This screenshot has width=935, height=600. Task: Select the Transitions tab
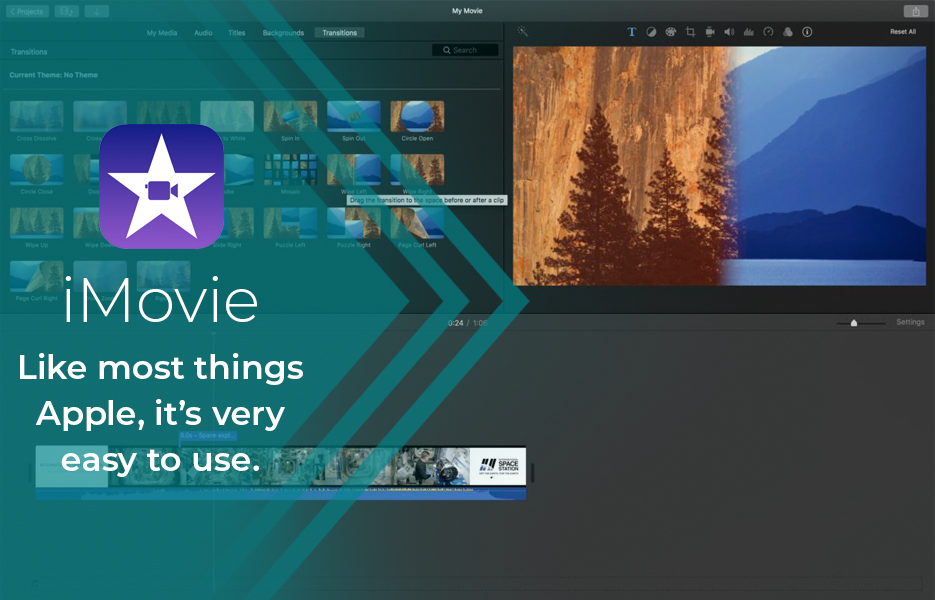(x=339, y=33)
